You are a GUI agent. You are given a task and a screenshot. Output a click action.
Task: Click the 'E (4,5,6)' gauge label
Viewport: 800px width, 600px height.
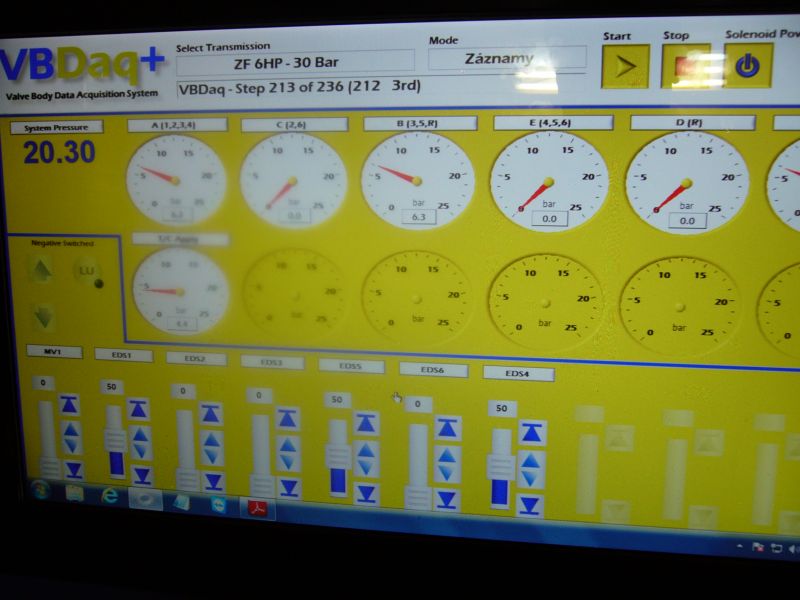click(x=553, y=123)
